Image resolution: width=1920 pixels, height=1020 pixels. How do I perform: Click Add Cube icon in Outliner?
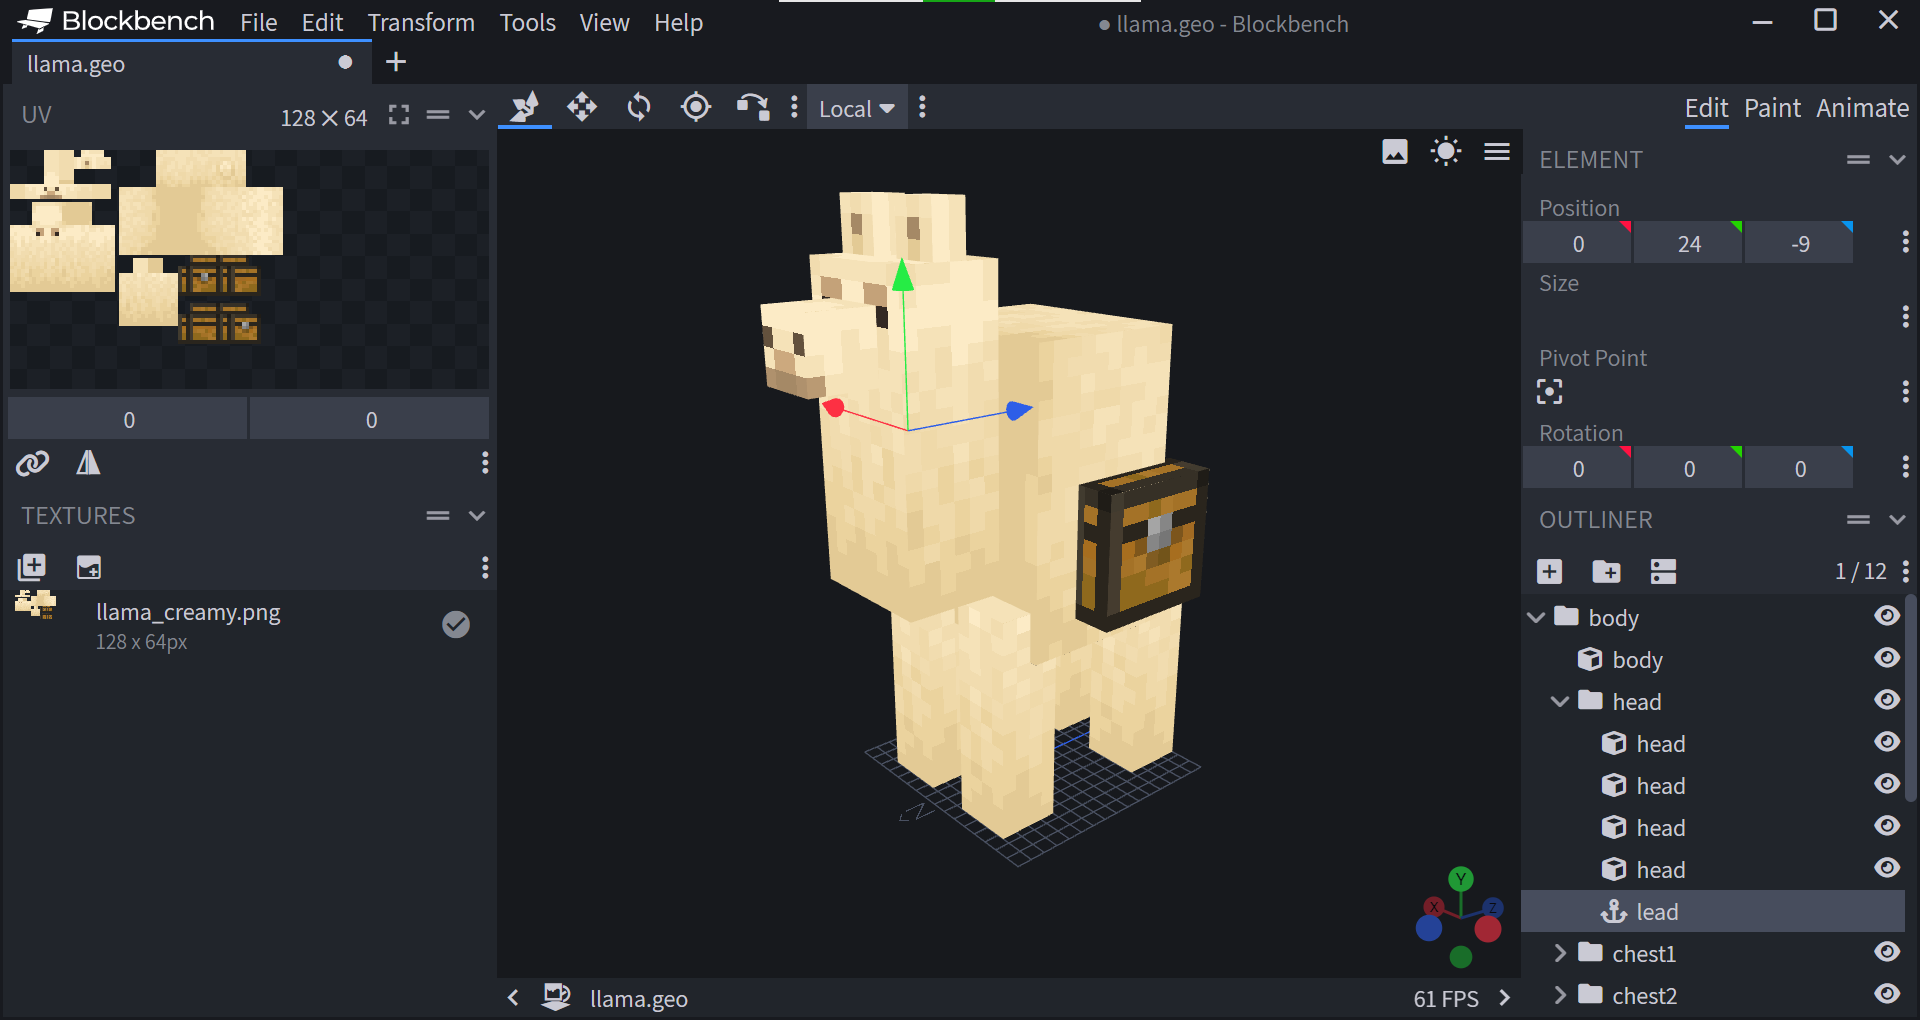[x=1549, y=571]
